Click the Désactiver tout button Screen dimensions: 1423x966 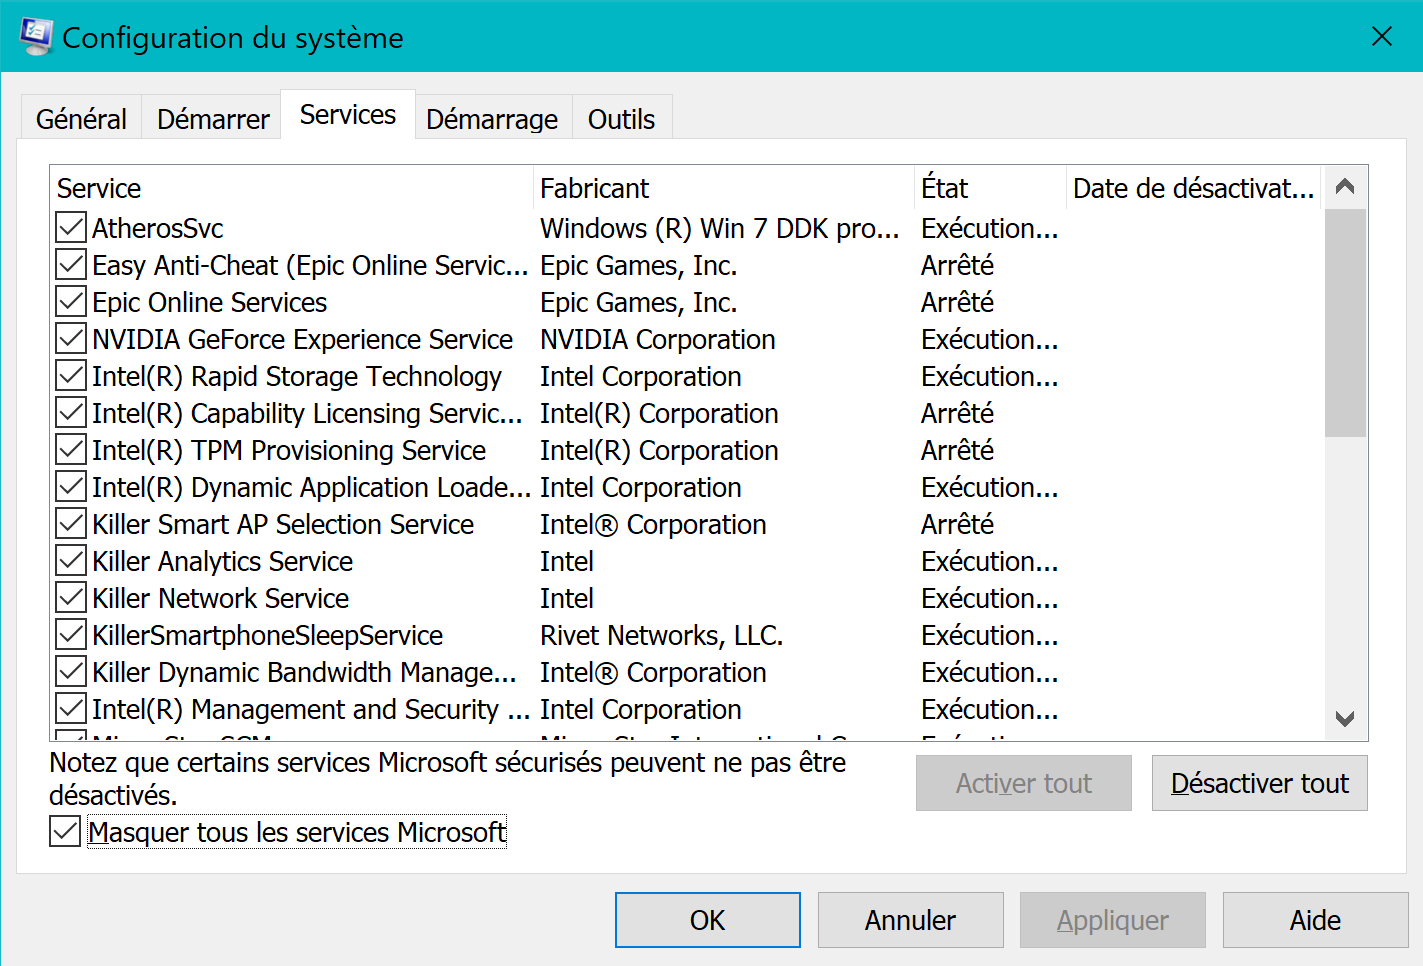[x=1259, y=783]
